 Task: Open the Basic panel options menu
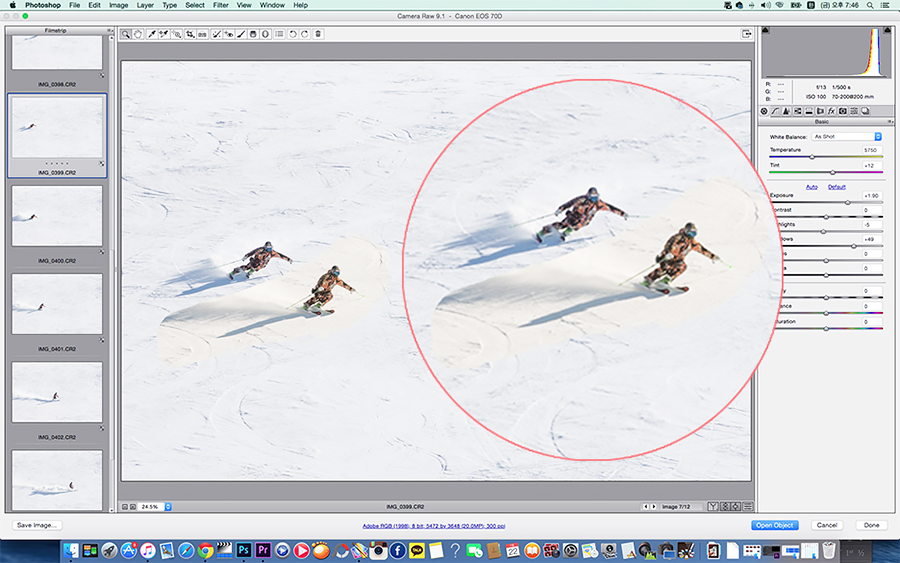coord(890,122)
